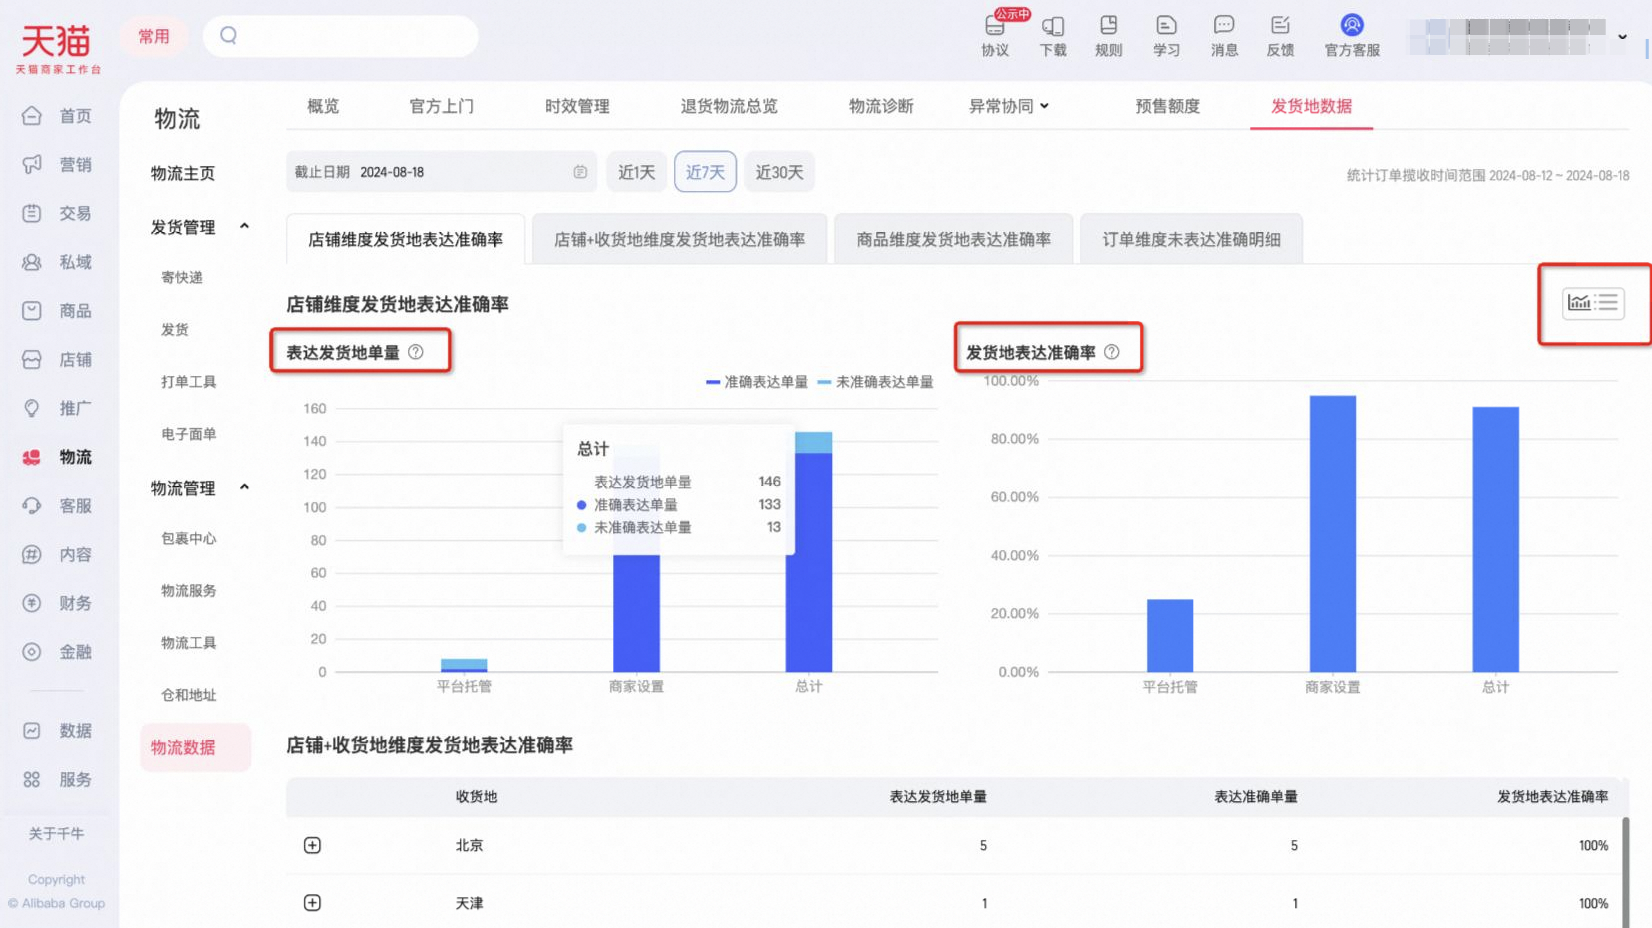Expand the 天津 table row
Viewport: 1652px width, 928px height.
click(312, 903)
